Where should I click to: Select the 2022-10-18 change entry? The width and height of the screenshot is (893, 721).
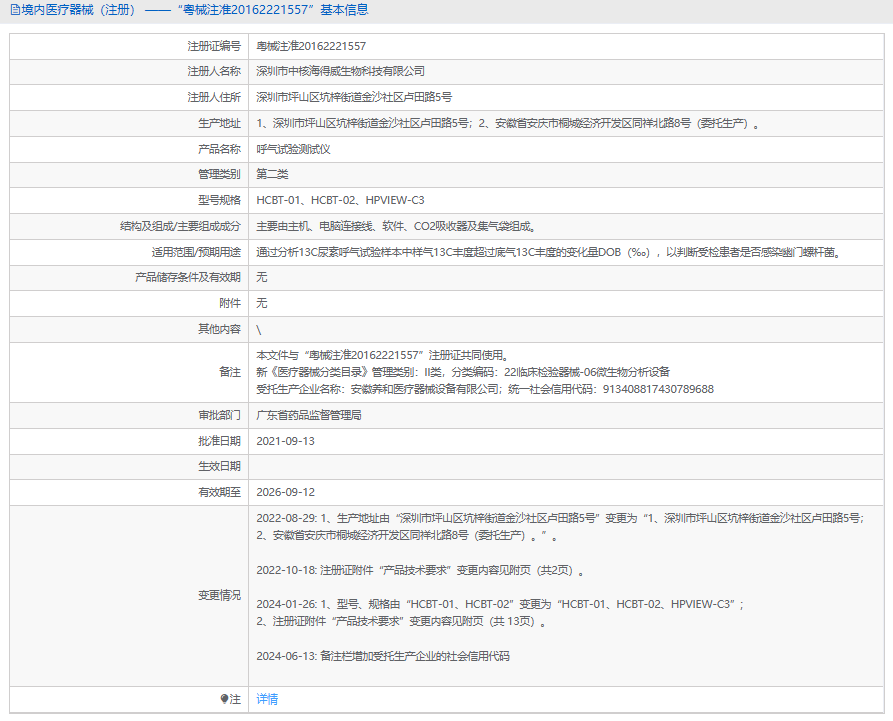[x=420, y=570]
